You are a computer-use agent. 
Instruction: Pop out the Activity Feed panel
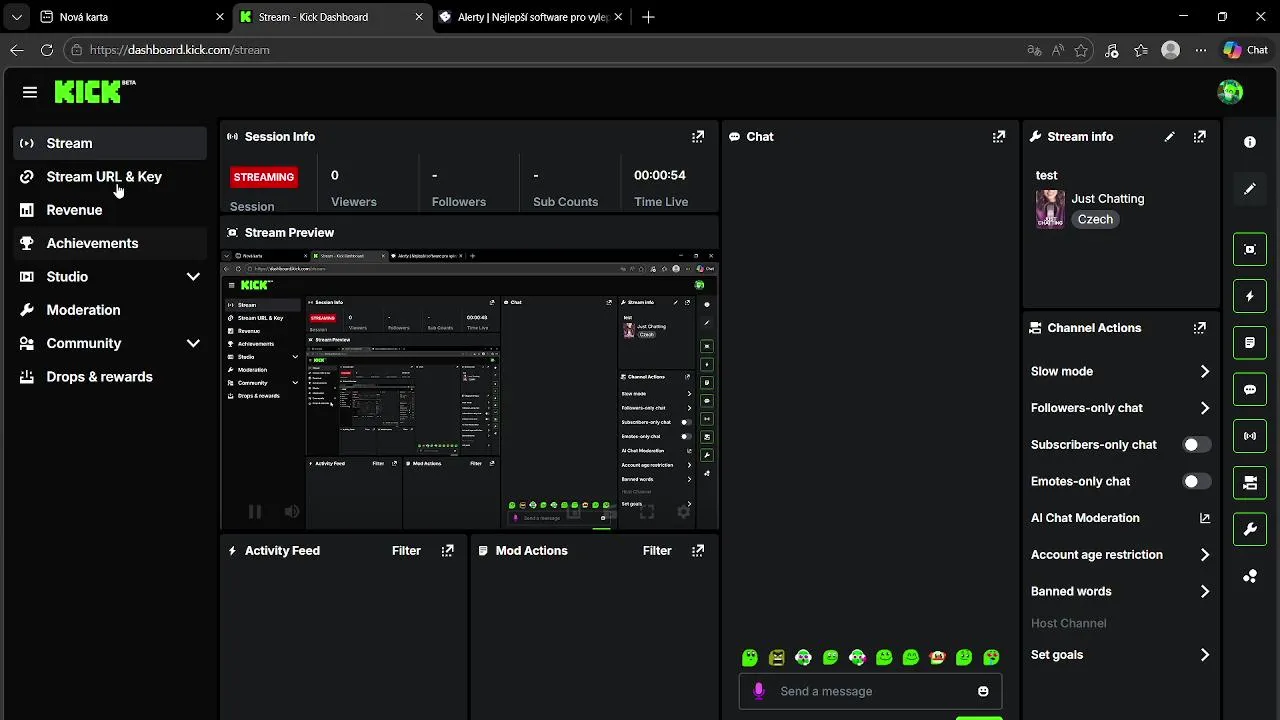pyautogui.click(x=447, y=551)
